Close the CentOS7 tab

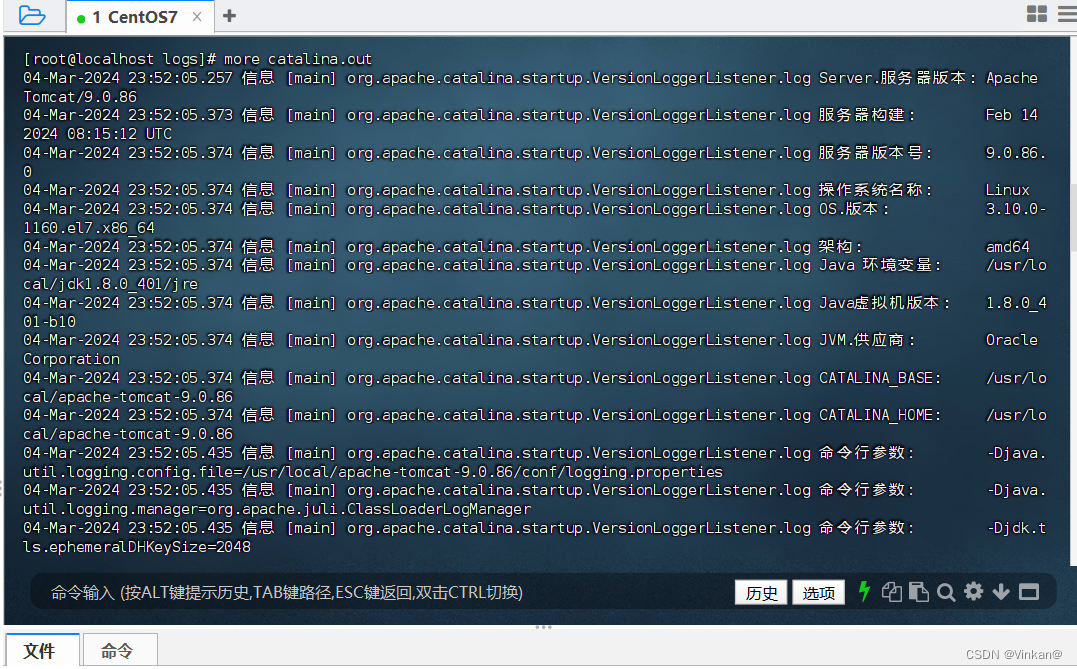[197, 16]
